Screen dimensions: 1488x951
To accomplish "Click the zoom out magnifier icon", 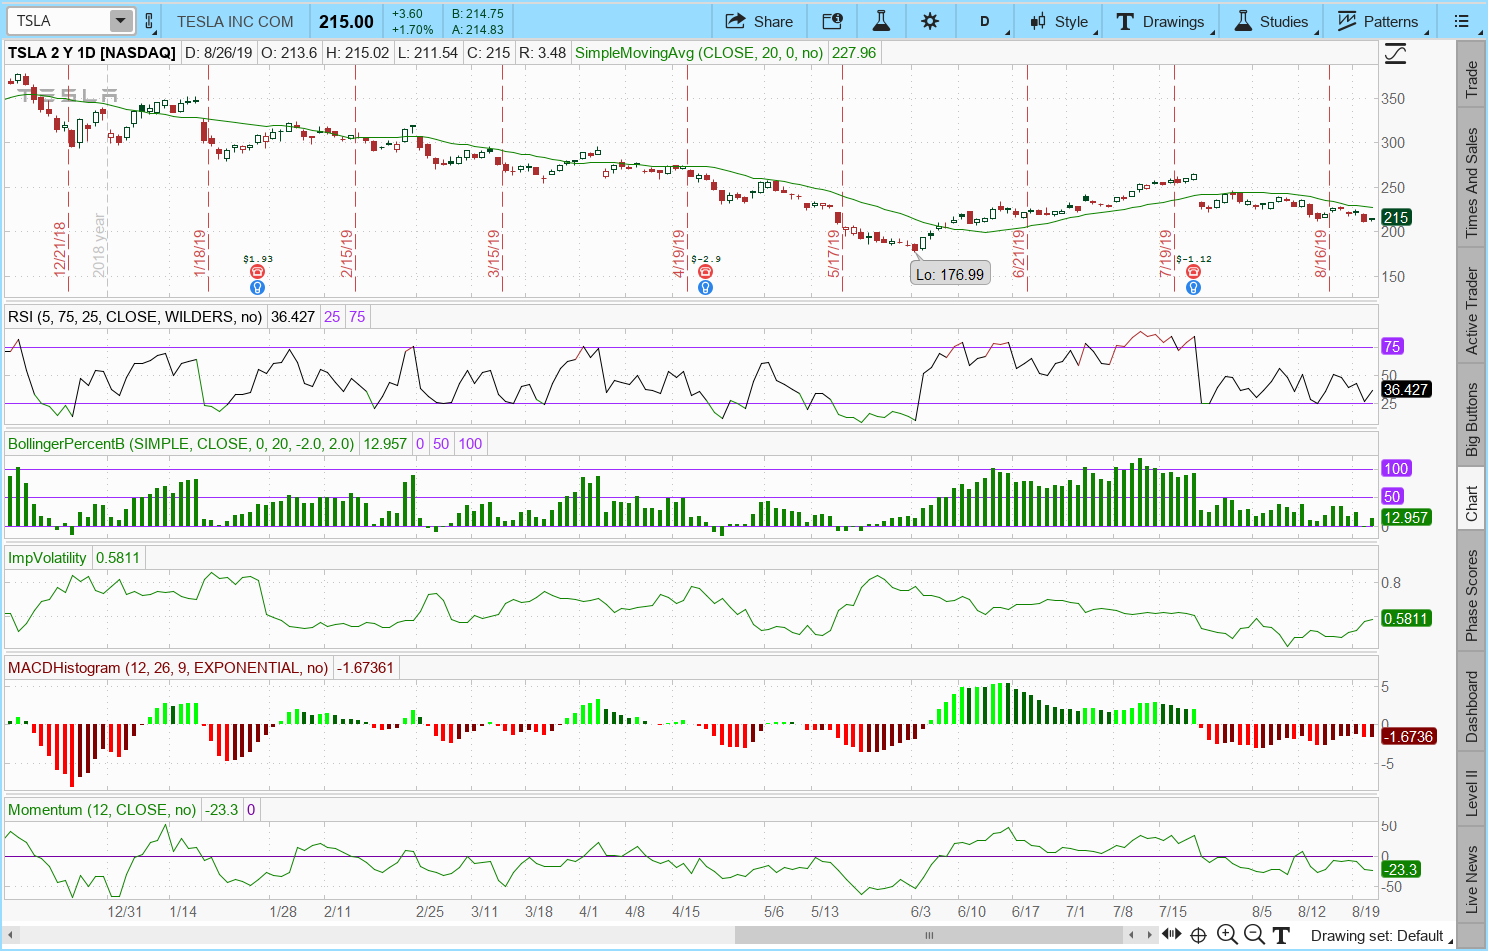I will (1253, 935).
